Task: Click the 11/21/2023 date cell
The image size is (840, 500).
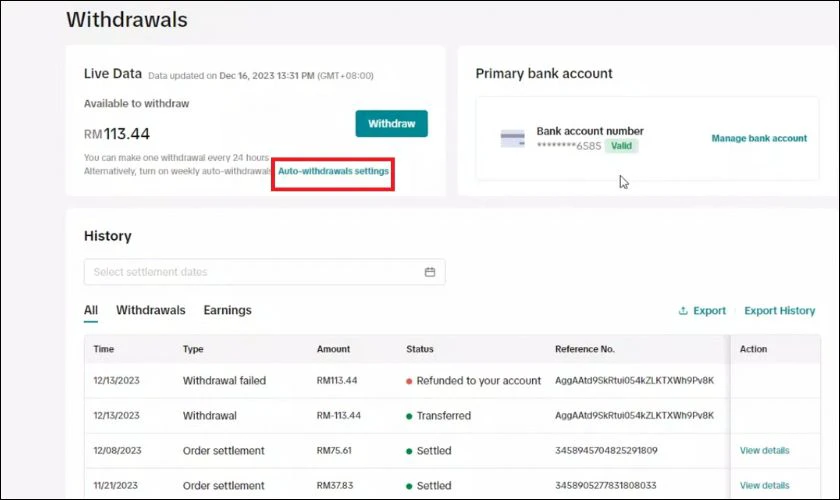Action: tap(116, 486)
